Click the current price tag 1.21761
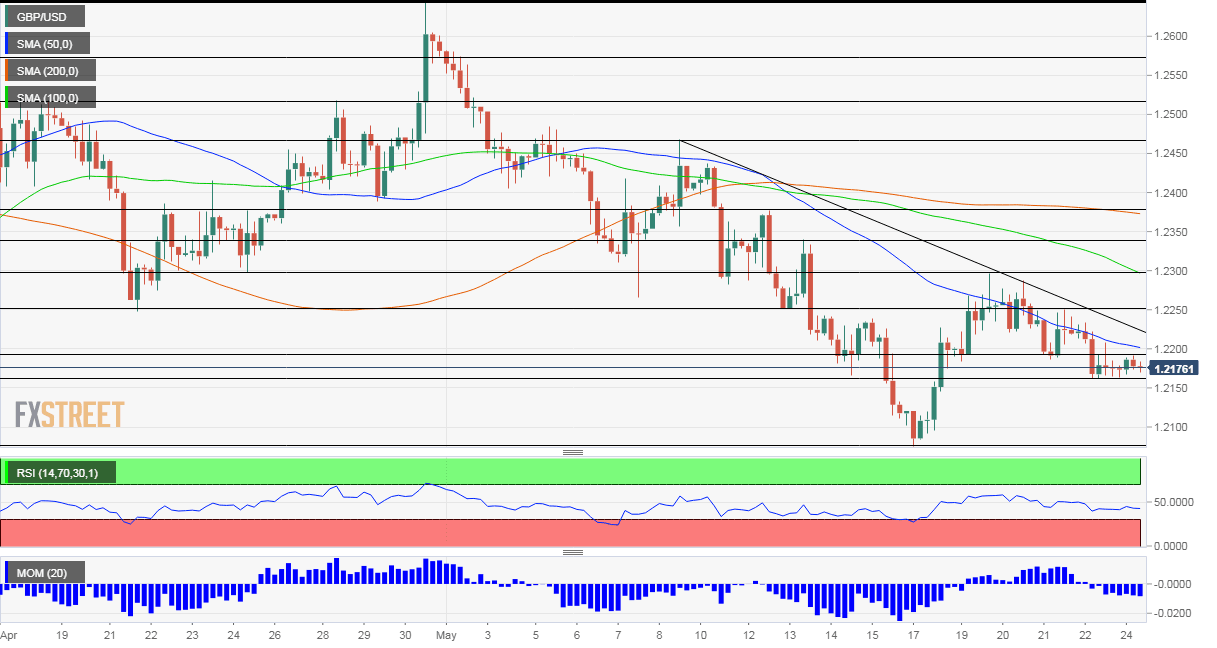The height and width of the screenshot is (648, 1217). [x=1176, y=368]
